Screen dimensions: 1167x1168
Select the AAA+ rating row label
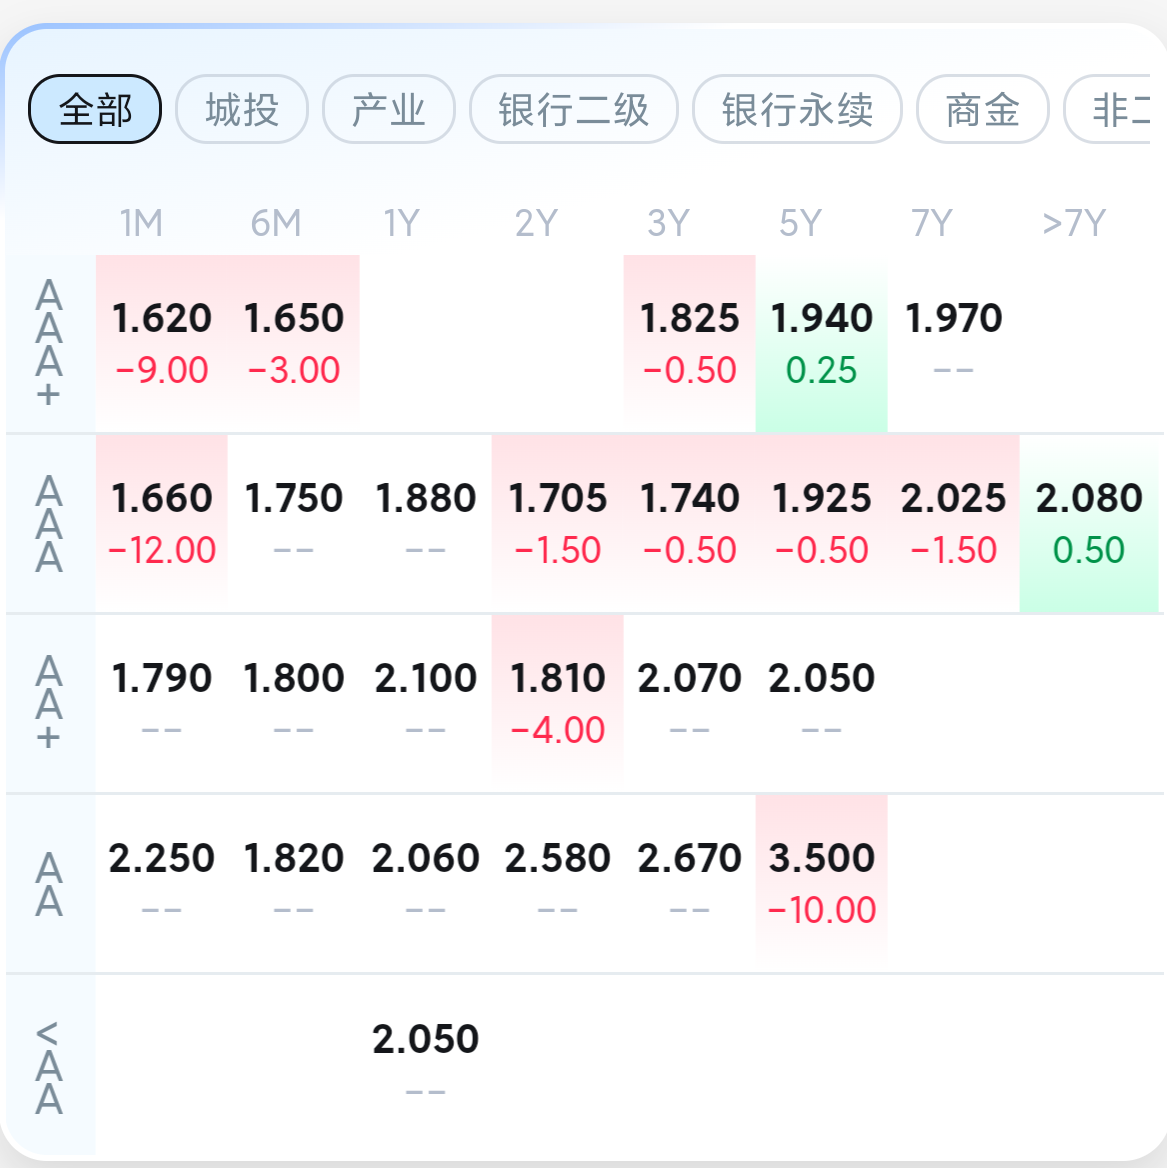coord(49,343)
